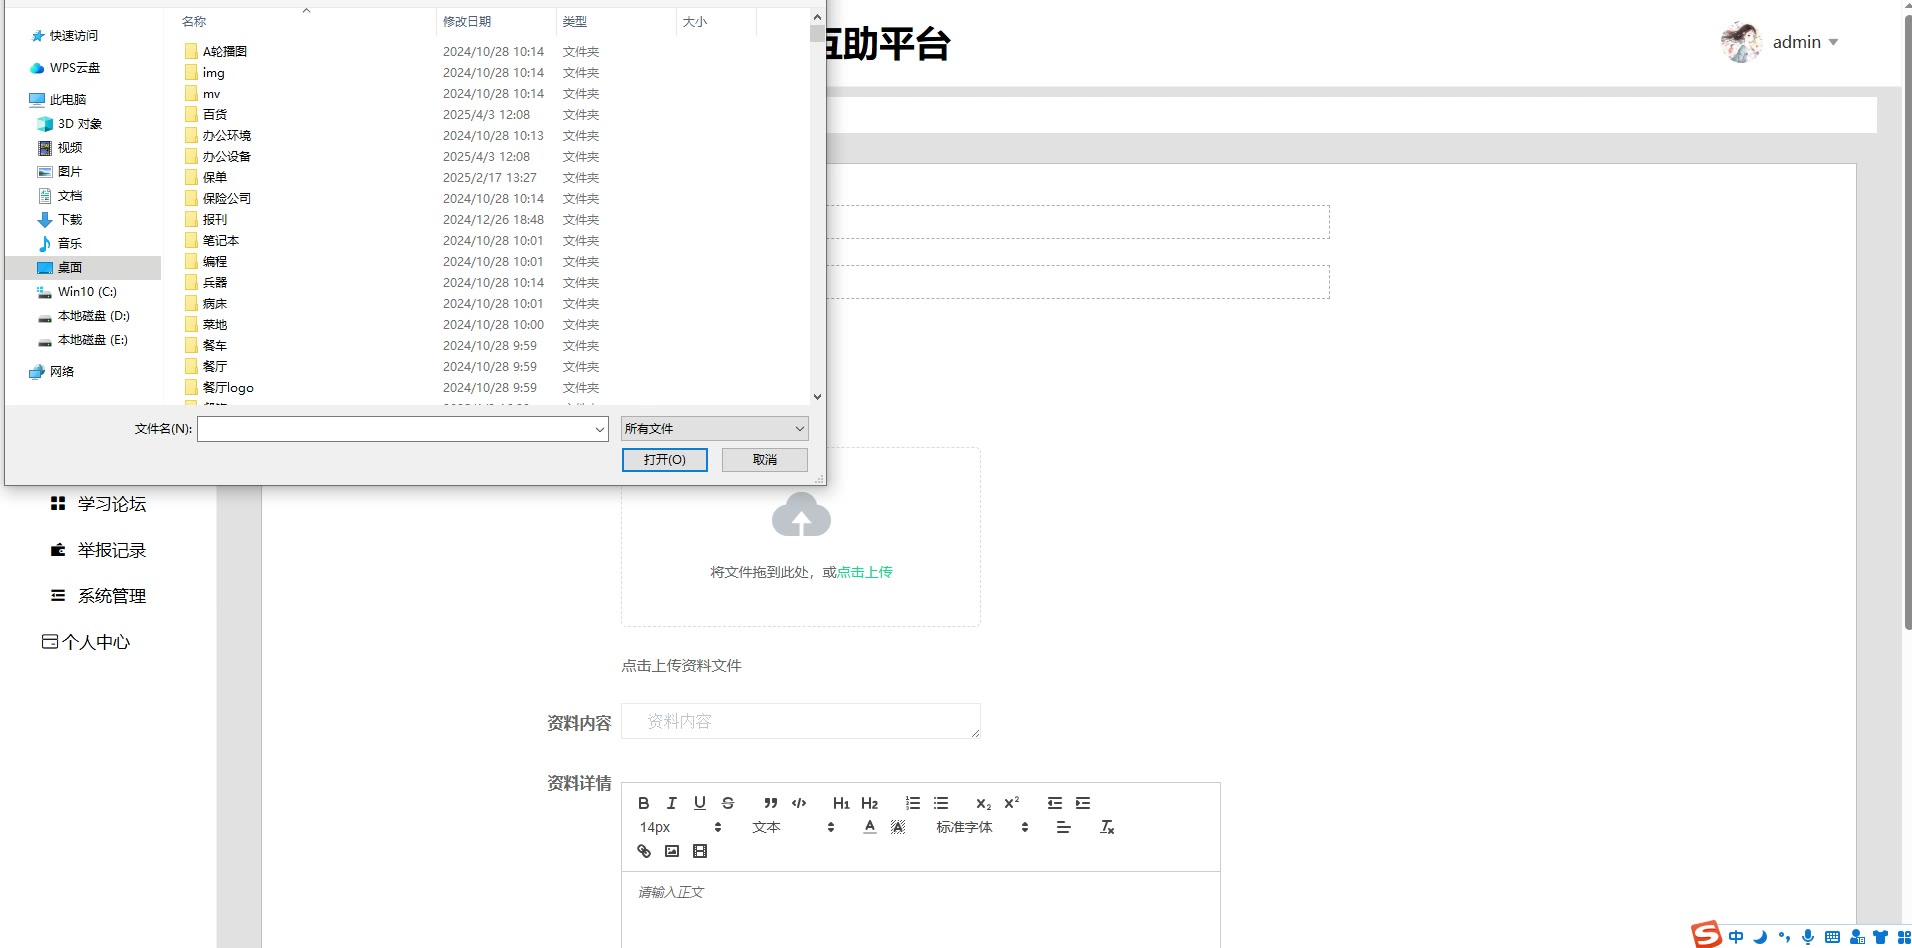Image resolution: width=1912 pixels, height=948 pixels.
Task: Click the file list vertical scrollbar
Action: (817, 206)
